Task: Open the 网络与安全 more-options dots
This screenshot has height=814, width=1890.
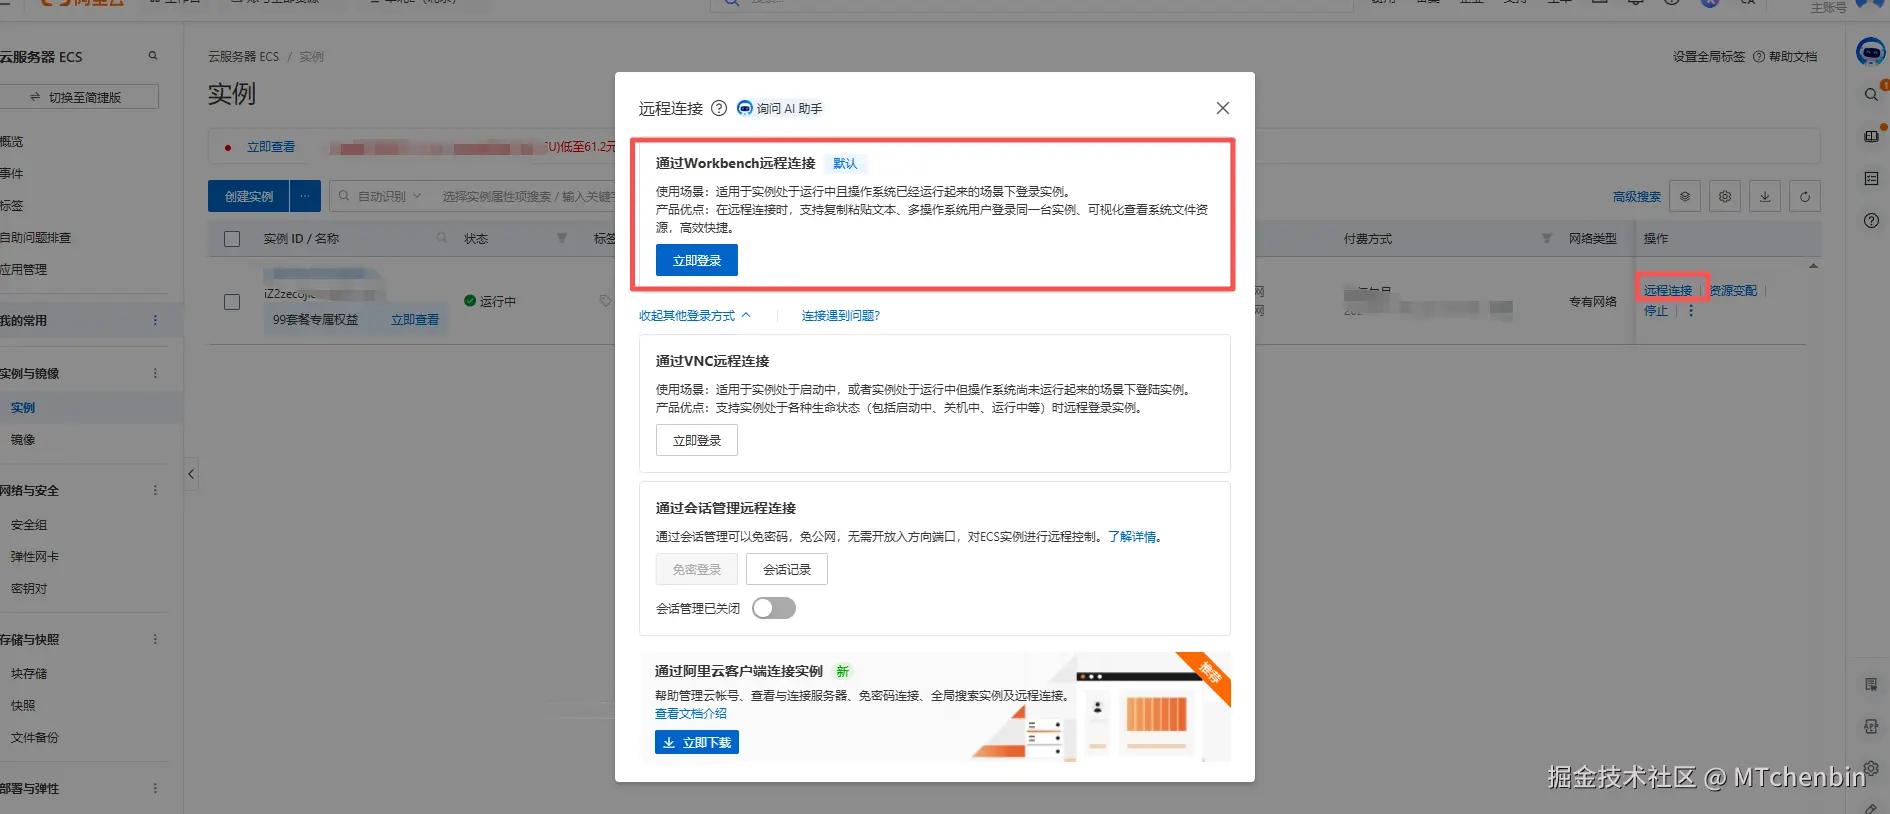Action: tap(155, 490)
